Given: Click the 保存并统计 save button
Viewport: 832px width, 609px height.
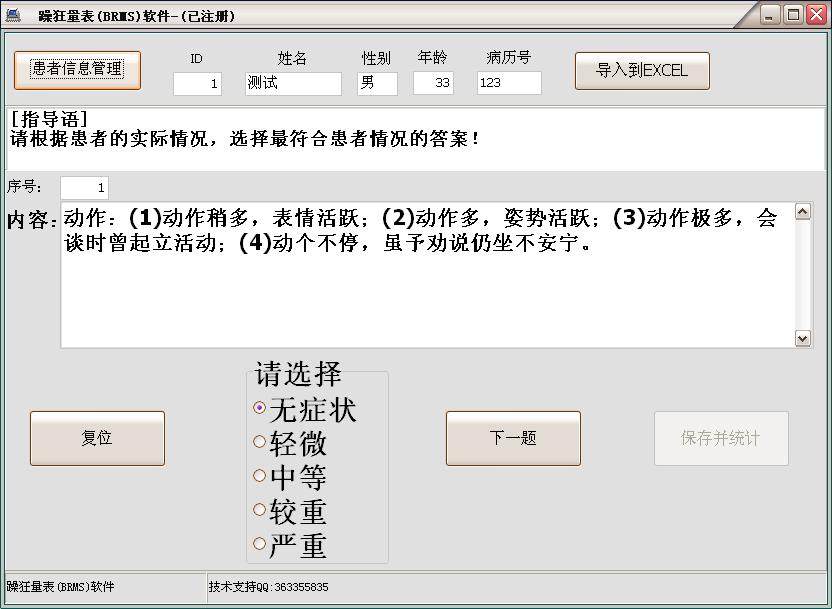Looking at the screenshot, I should coord(721,438).
